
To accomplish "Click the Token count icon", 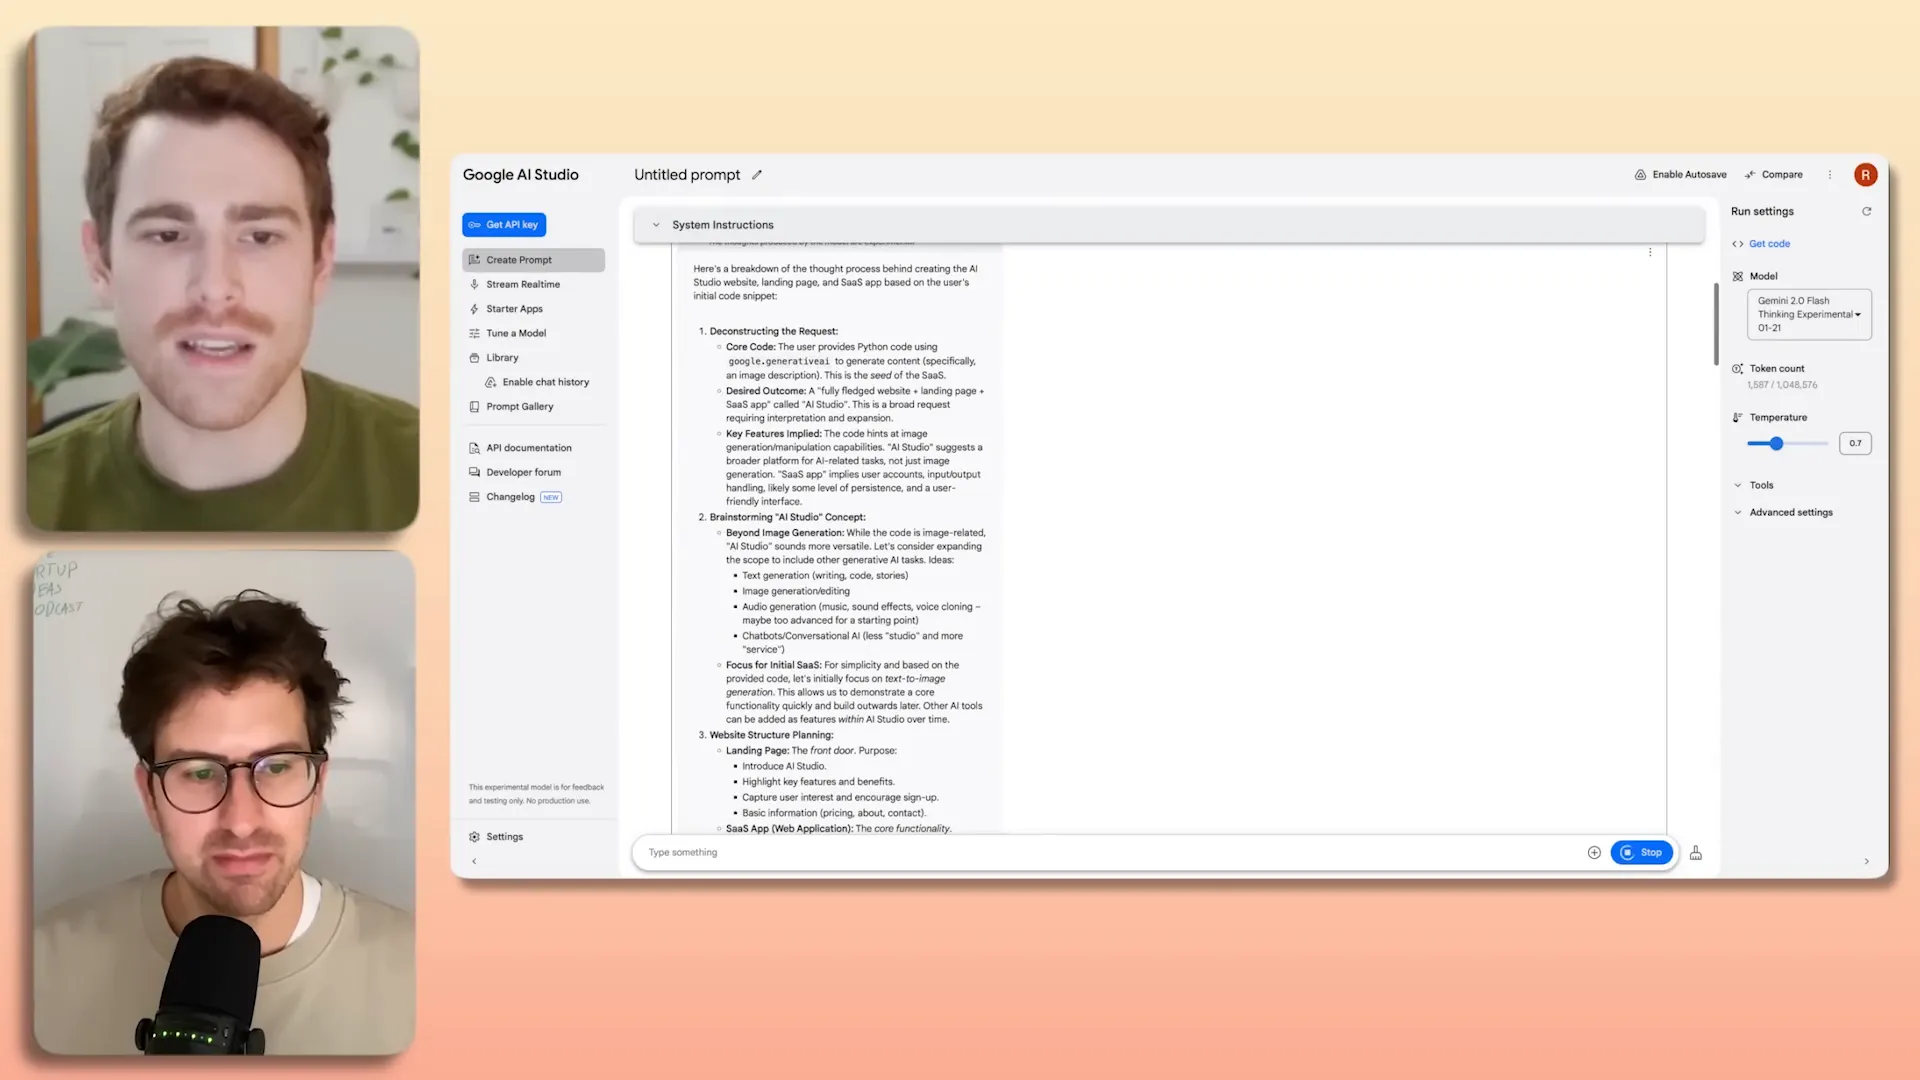I will 1738,369.
